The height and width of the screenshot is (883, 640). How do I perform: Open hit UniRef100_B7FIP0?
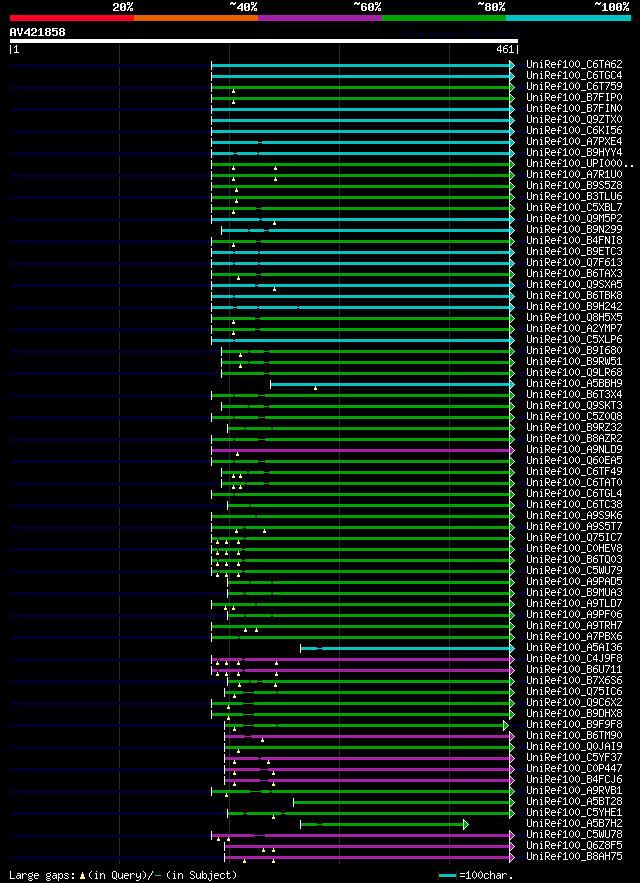[574, 97]
